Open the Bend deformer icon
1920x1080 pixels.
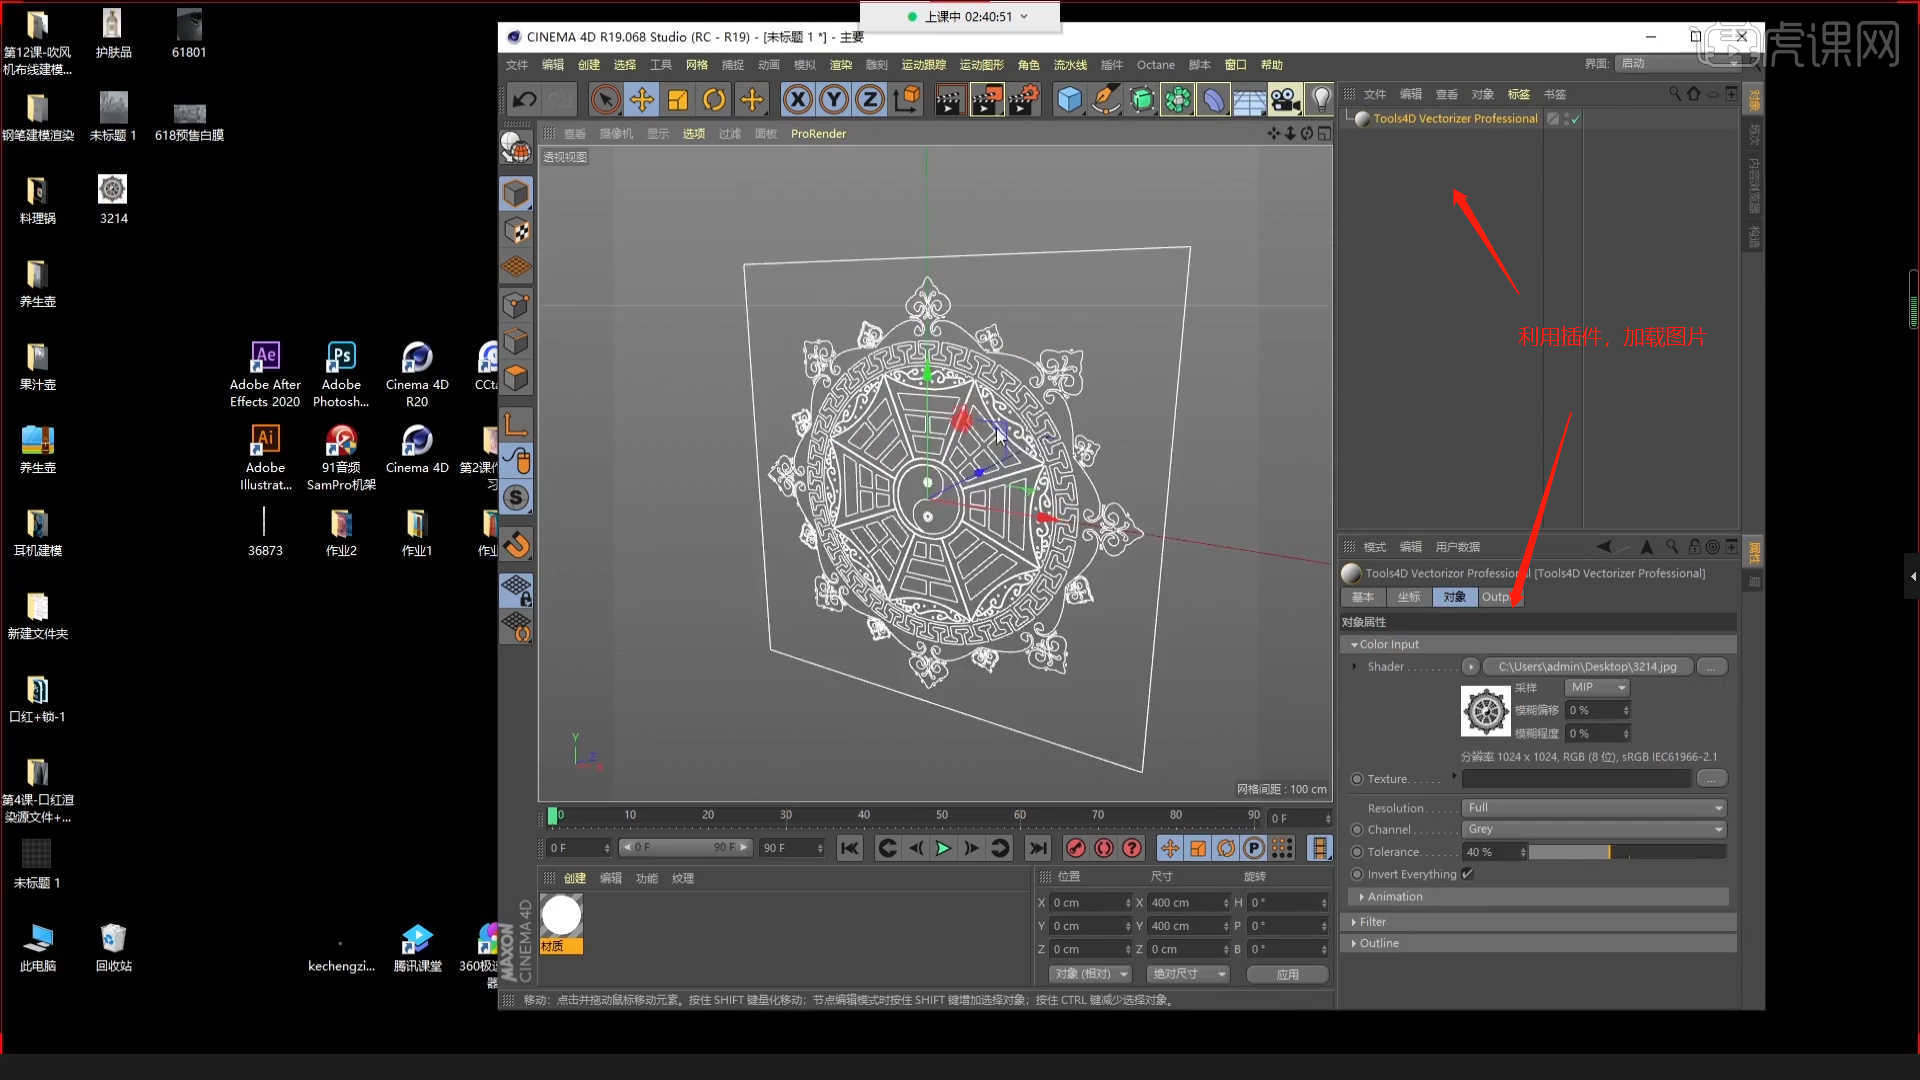click(x=1213, y=99)
